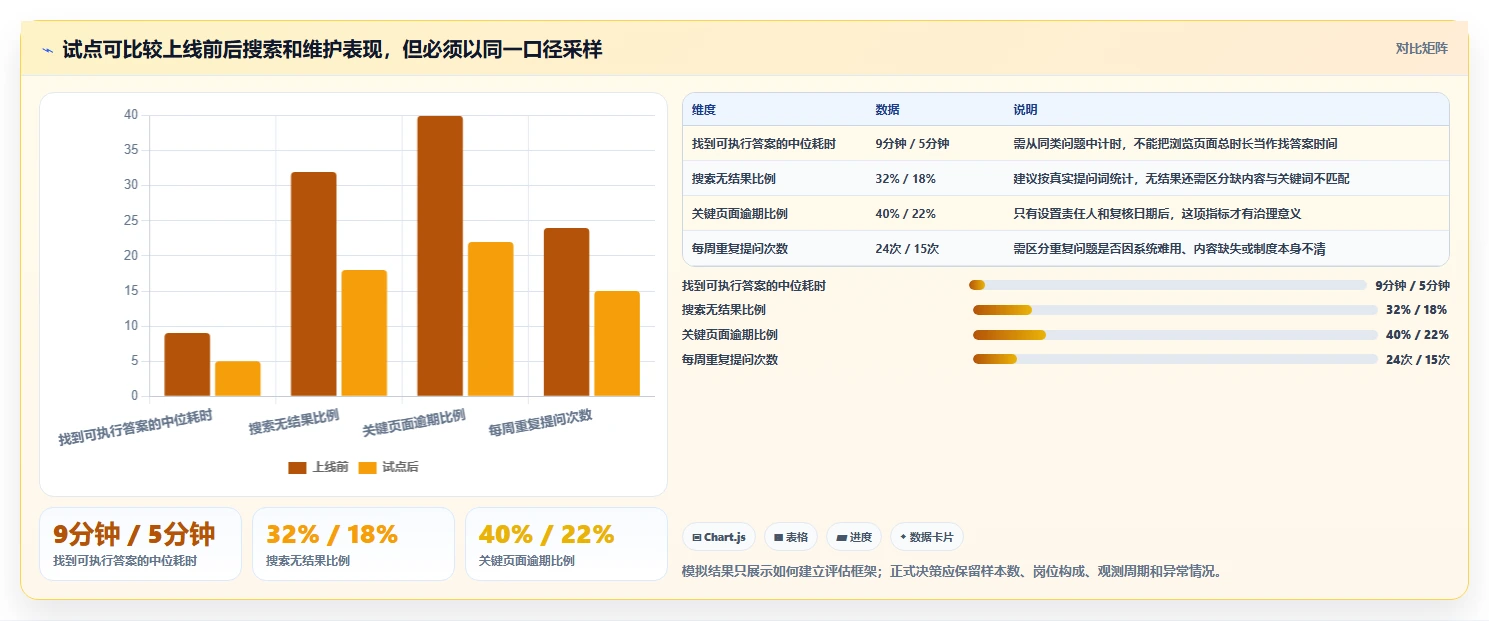1489x621 pixels.
Task: Click the icon inside the 进度 chip
Action: tap(841, 537)
